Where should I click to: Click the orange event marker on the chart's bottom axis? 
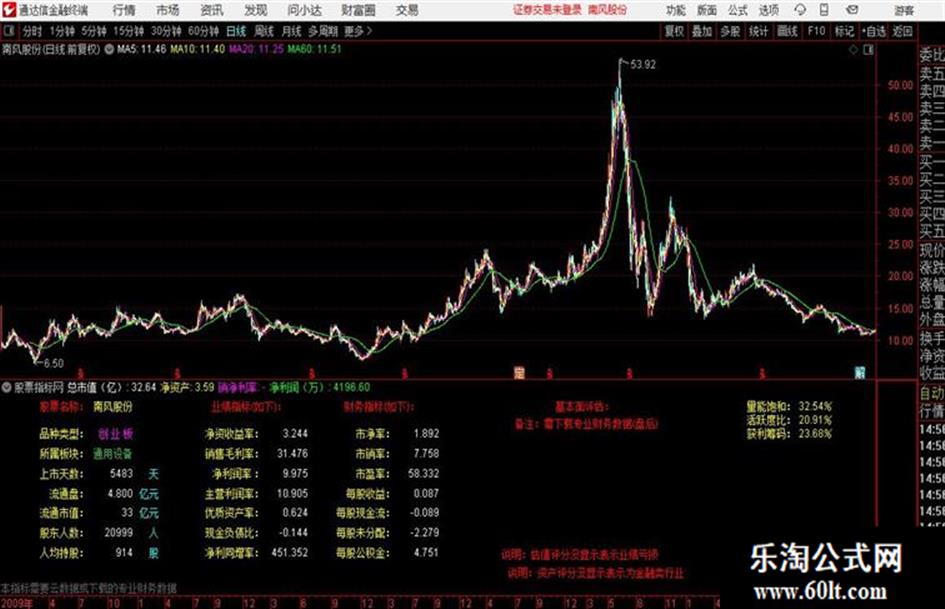point(519,373)
